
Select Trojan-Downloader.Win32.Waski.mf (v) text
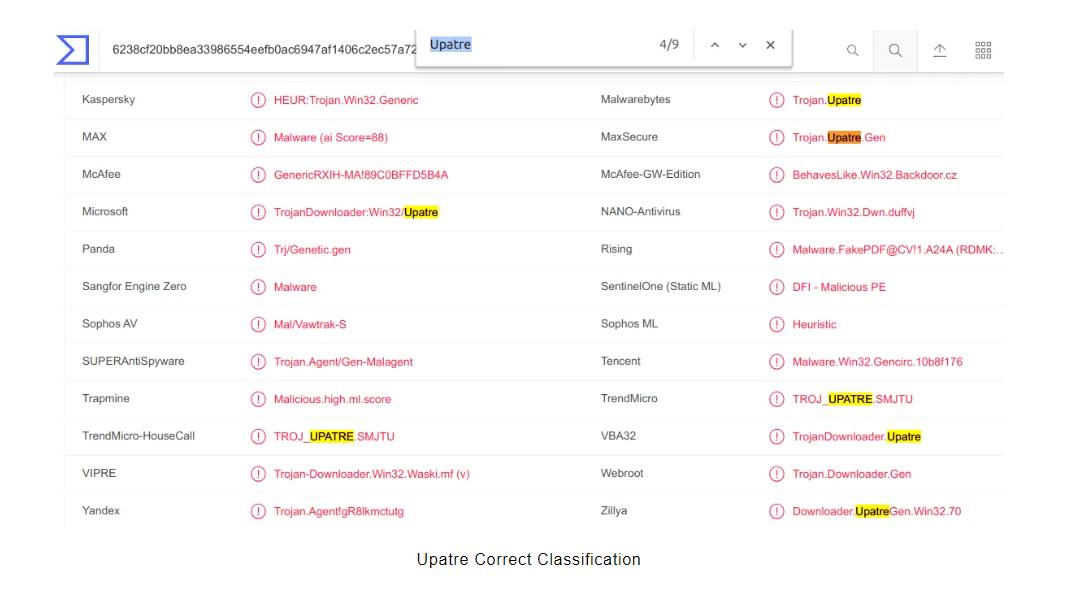tap(372, 473)
